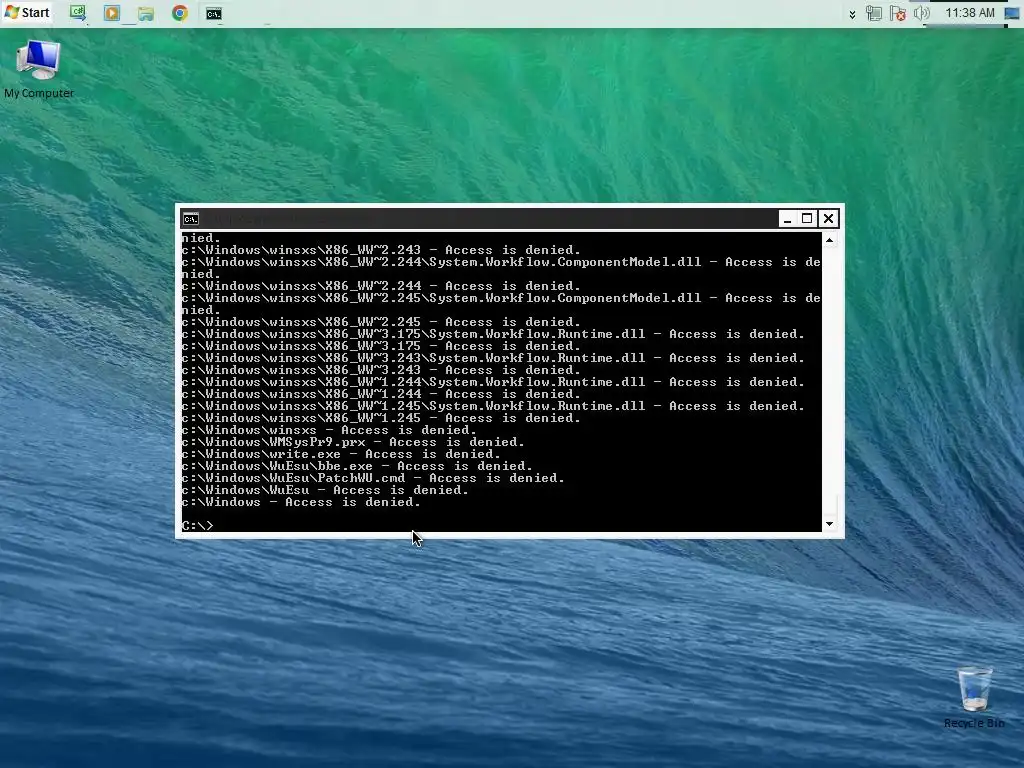
Task: Click the 'X86_WW~3.243\System.Workflow.Runtime.dll' line
Action: 493,359
